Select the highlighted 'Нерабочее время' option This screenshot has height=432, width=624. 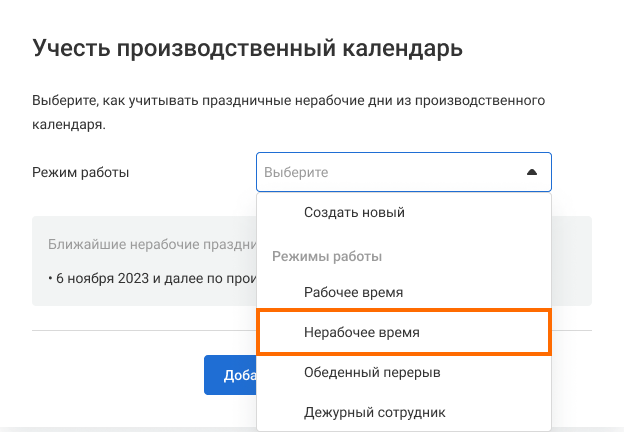tap(361, 332)
